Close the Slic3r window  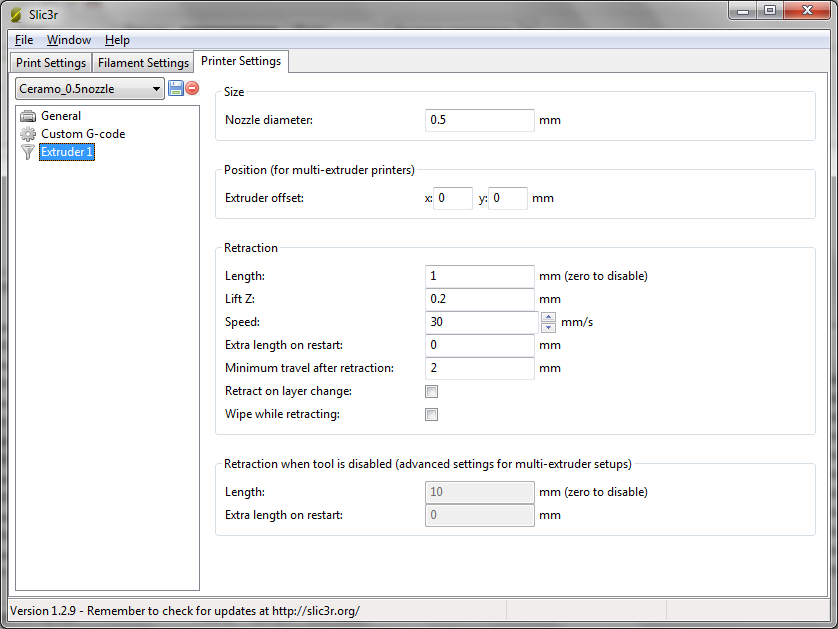point(808,11)
